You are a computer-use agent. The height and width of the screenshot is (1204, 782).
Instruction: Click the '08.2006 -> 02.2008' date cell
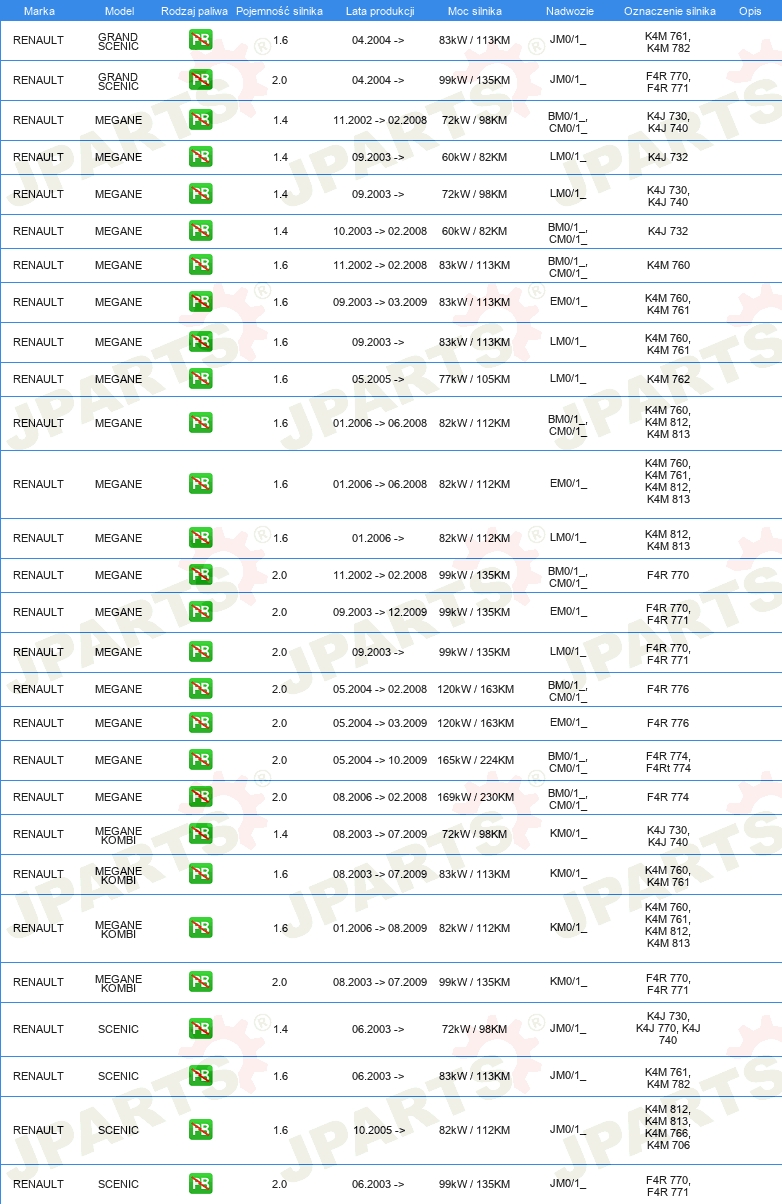click(x=380, y=797)
